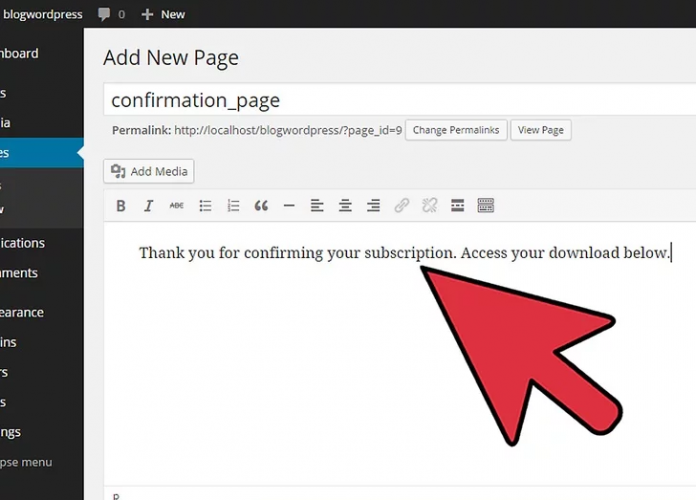The height and width of the screenshot is (500, 696).
Task: Click the remove link icon
Action: tap(429, 206)
